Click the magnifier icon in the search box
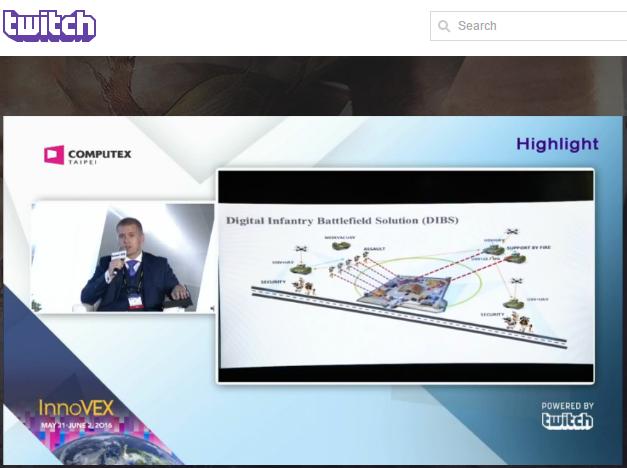627x468 pixels. [x=444, y=26]
